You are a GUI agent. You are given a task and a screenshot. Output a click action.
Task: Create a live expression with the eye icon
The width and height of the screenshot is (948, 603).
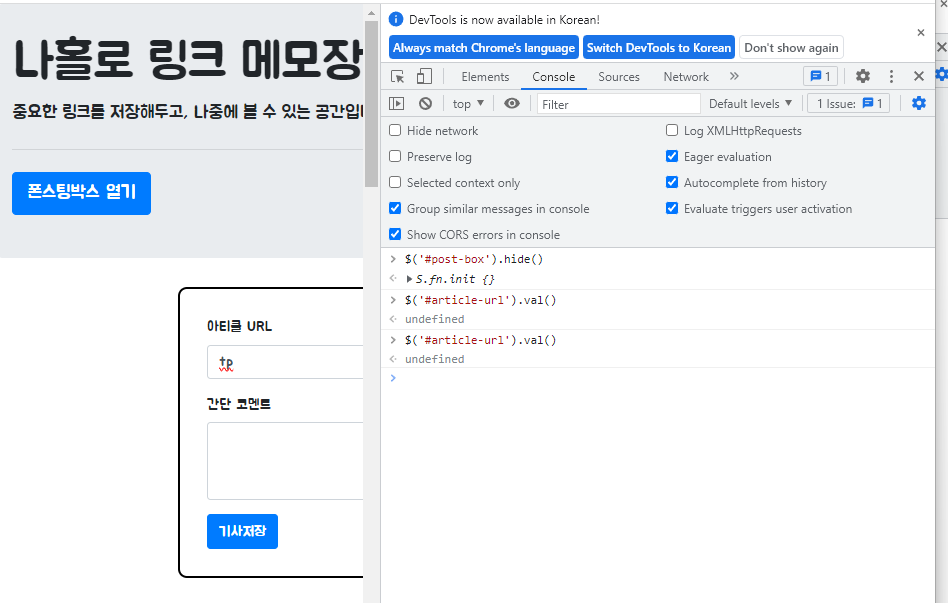(511, 103)
